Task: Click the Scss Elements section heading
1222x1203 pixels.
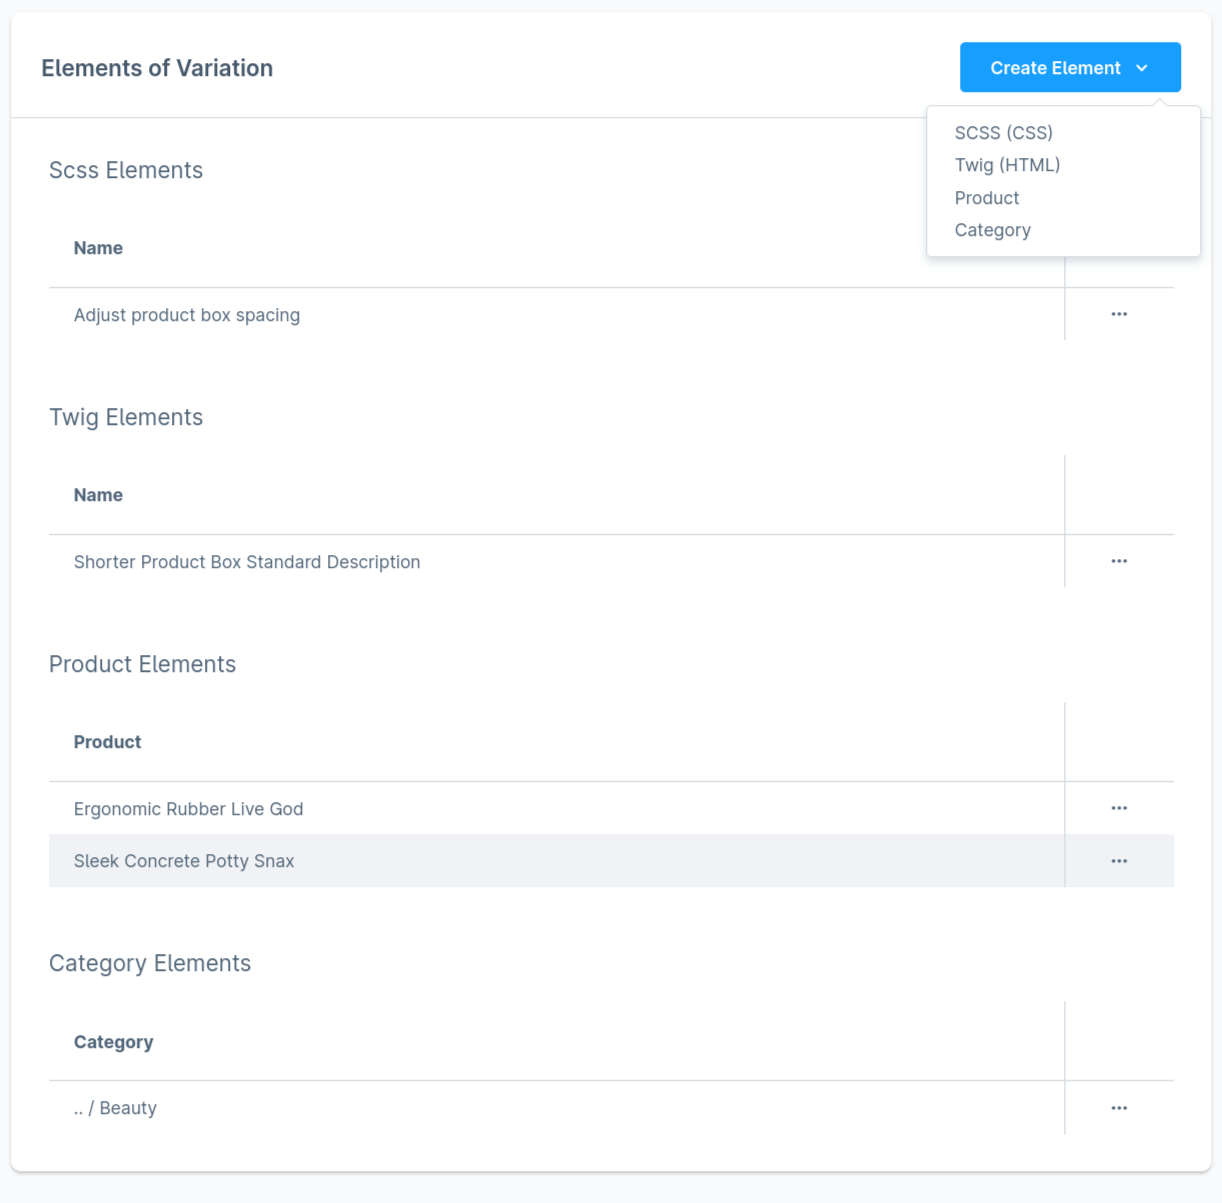Action: point(126,170)
